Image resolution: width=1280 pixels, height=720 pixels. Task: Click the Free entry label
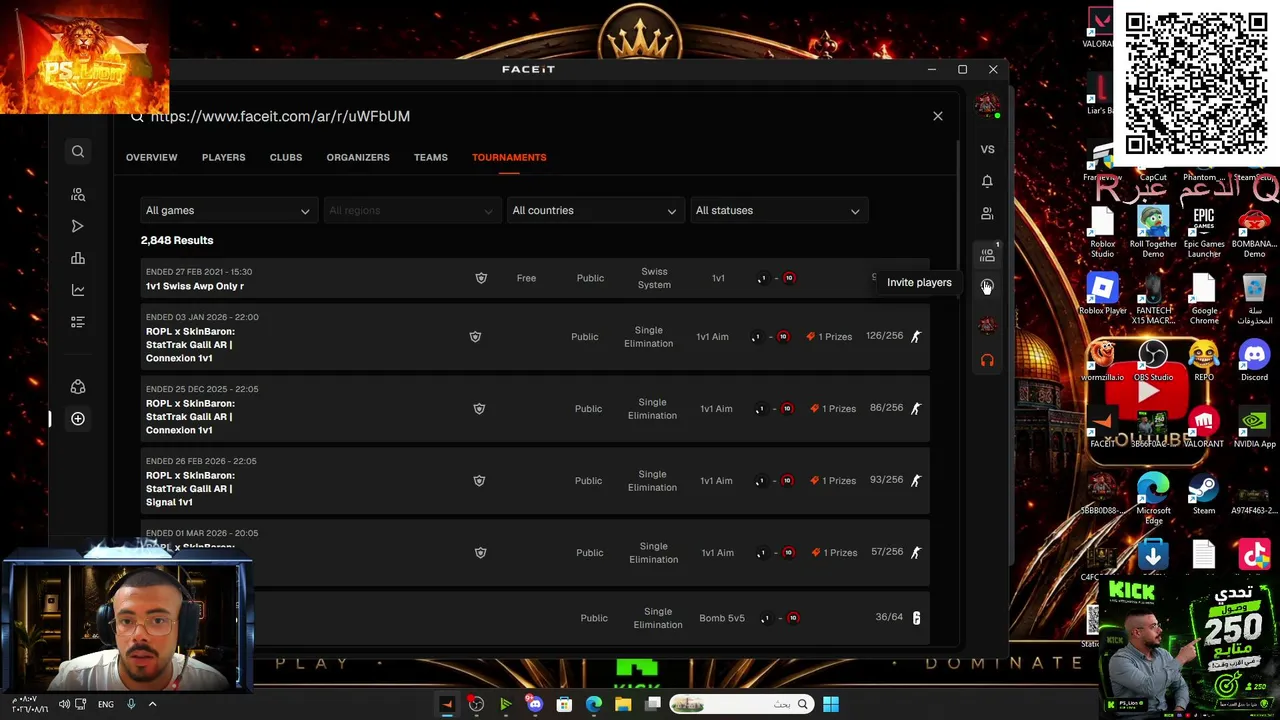coord(526,278)
